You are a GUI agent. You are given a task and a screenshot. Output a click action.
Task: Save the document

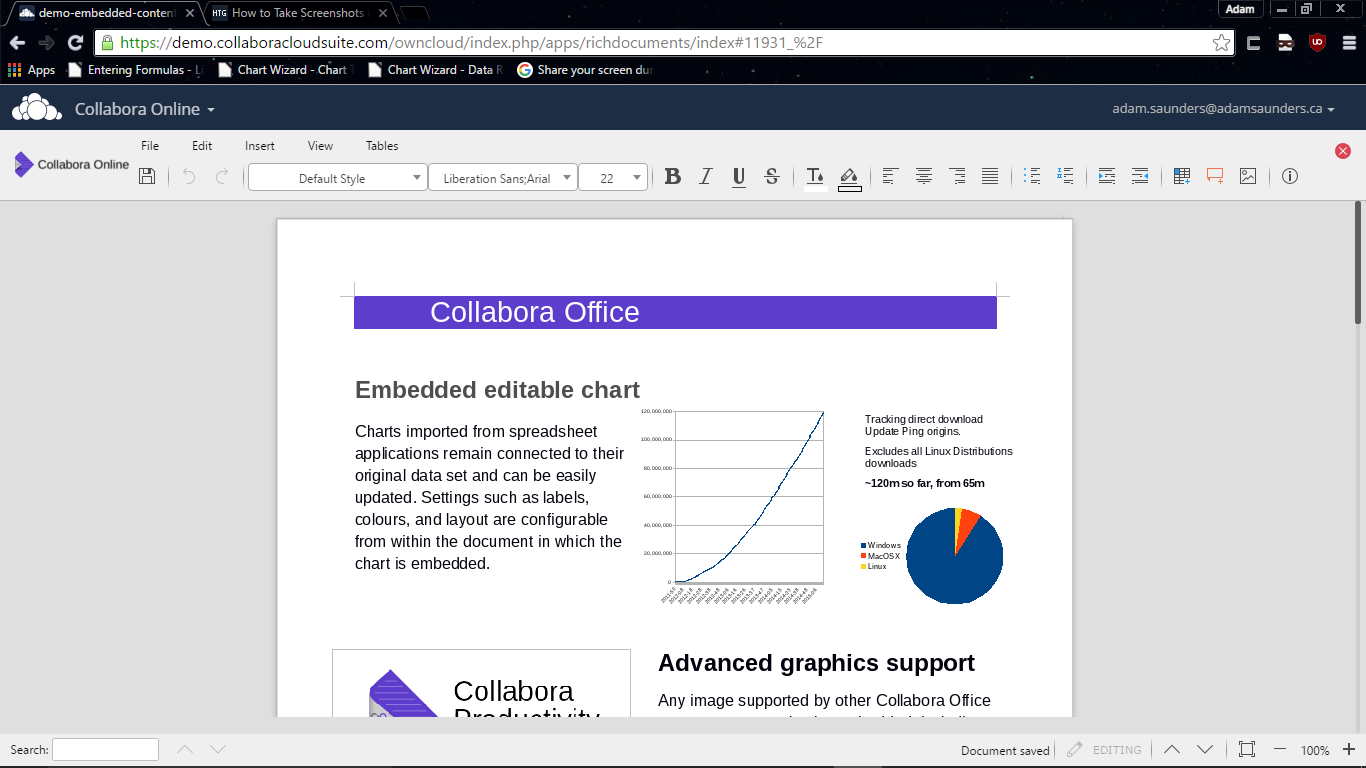(146, 176)
